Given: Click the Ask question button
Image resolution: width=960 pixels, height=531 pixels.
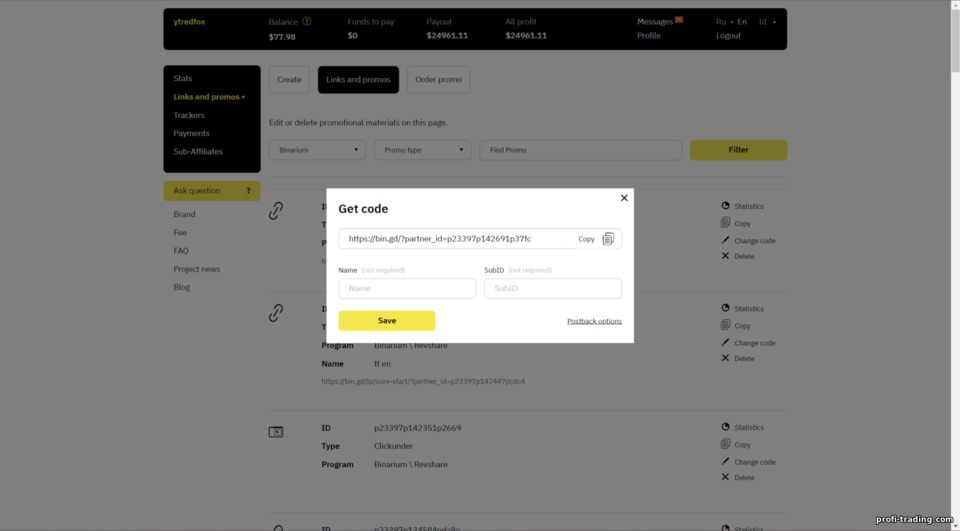Looking at the screenshot, I should pyautogui.click(x=212, y=190).
